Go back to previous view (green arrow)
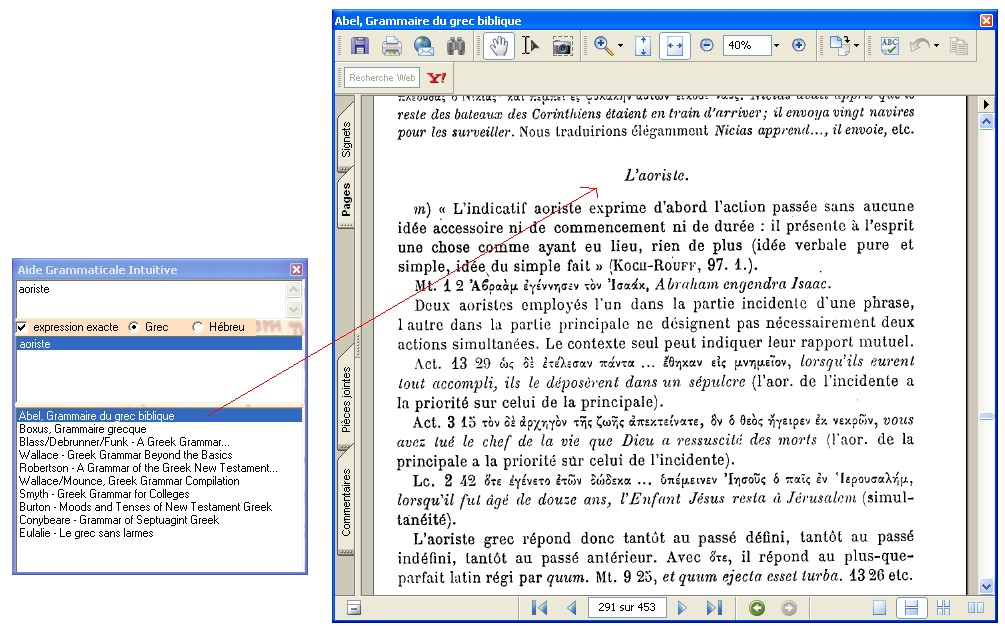 point(757,607)
